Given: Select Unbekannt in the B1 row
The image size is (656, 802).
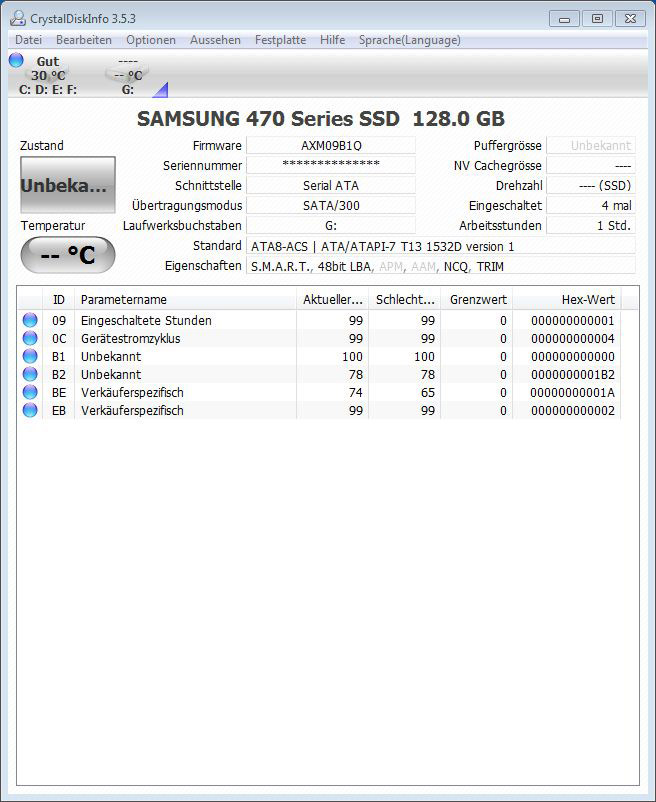Looking at the screenshot, I should coord(111,357).
